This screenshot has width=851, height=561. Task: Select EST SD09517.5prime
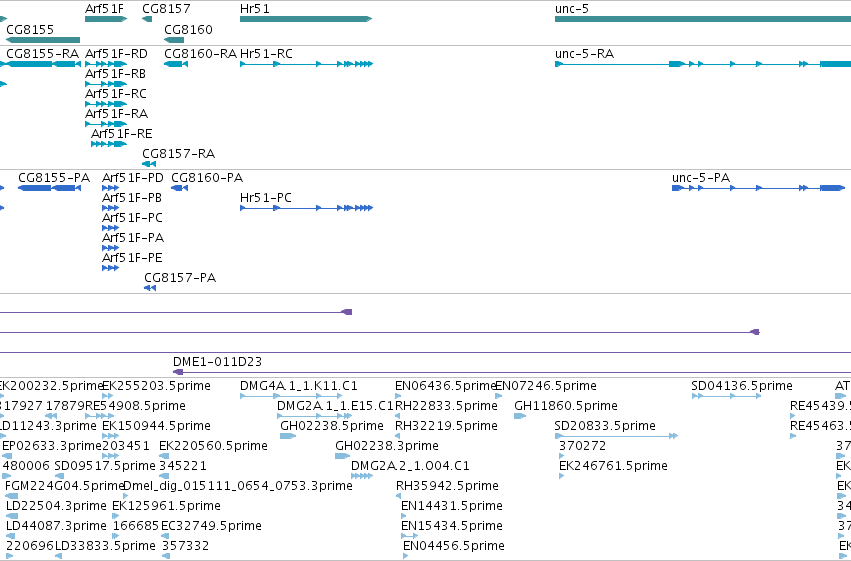(60, 476)
